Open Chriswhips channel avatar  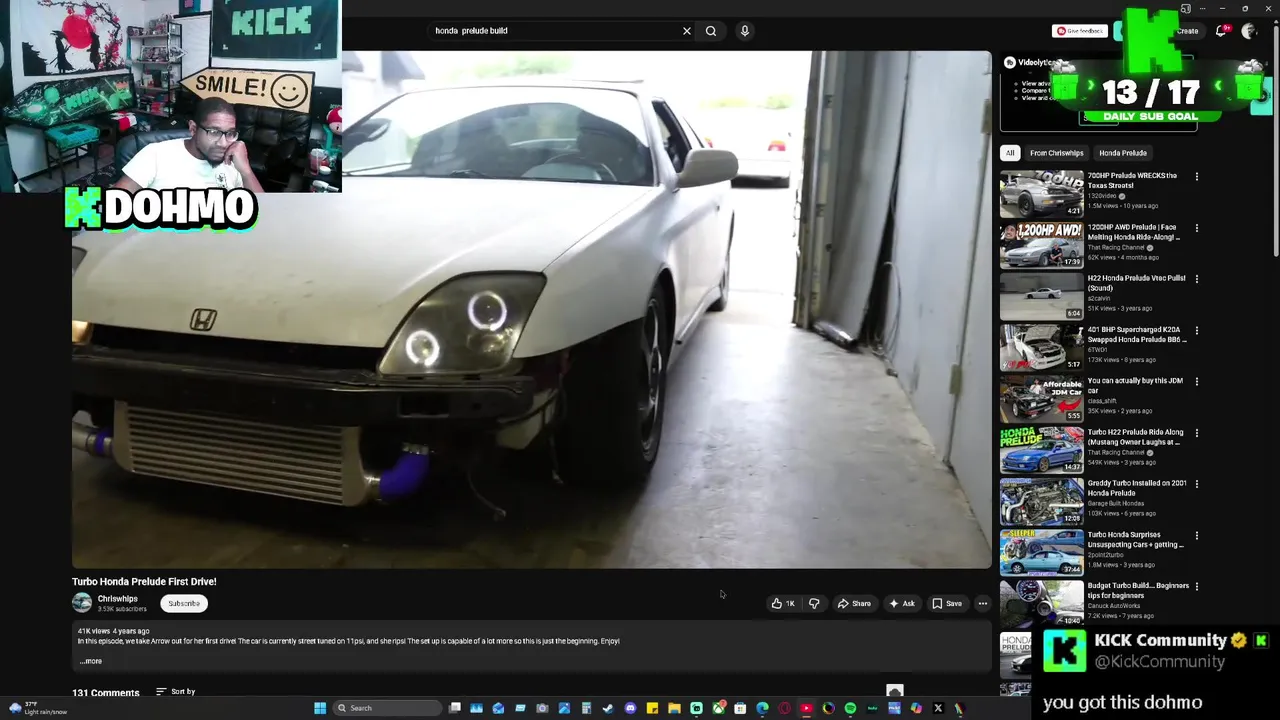coord(82,603)
